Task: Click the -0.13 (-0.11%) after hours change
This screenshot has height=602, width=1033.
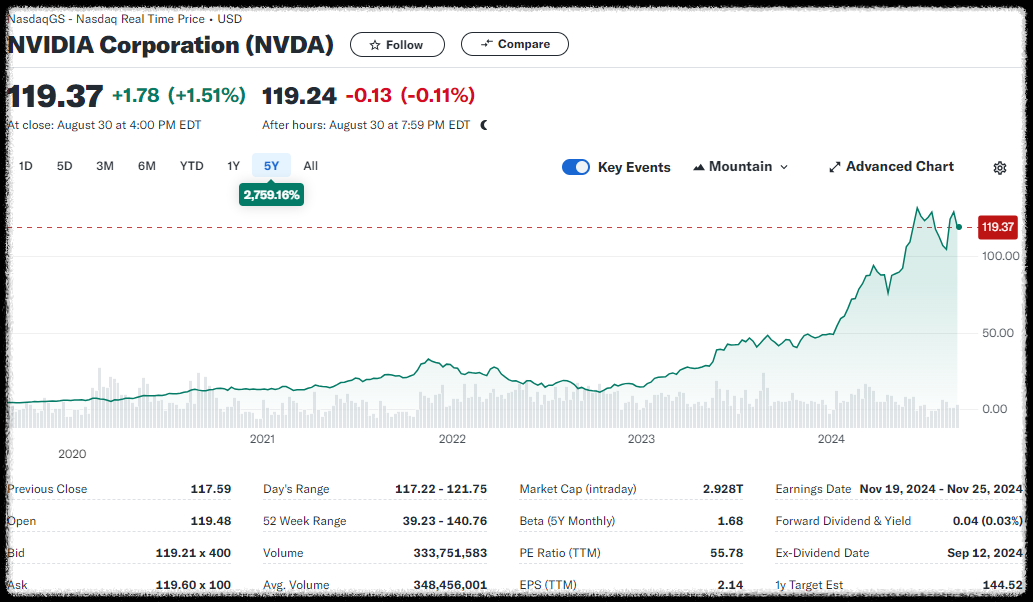Action: coord(410,96)
